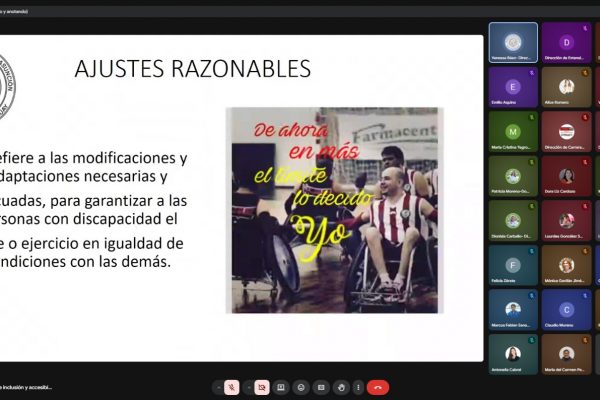Open audio settings arrow beside microphone
The height and width of the screenshot is (400, 600).
(219, 387)
